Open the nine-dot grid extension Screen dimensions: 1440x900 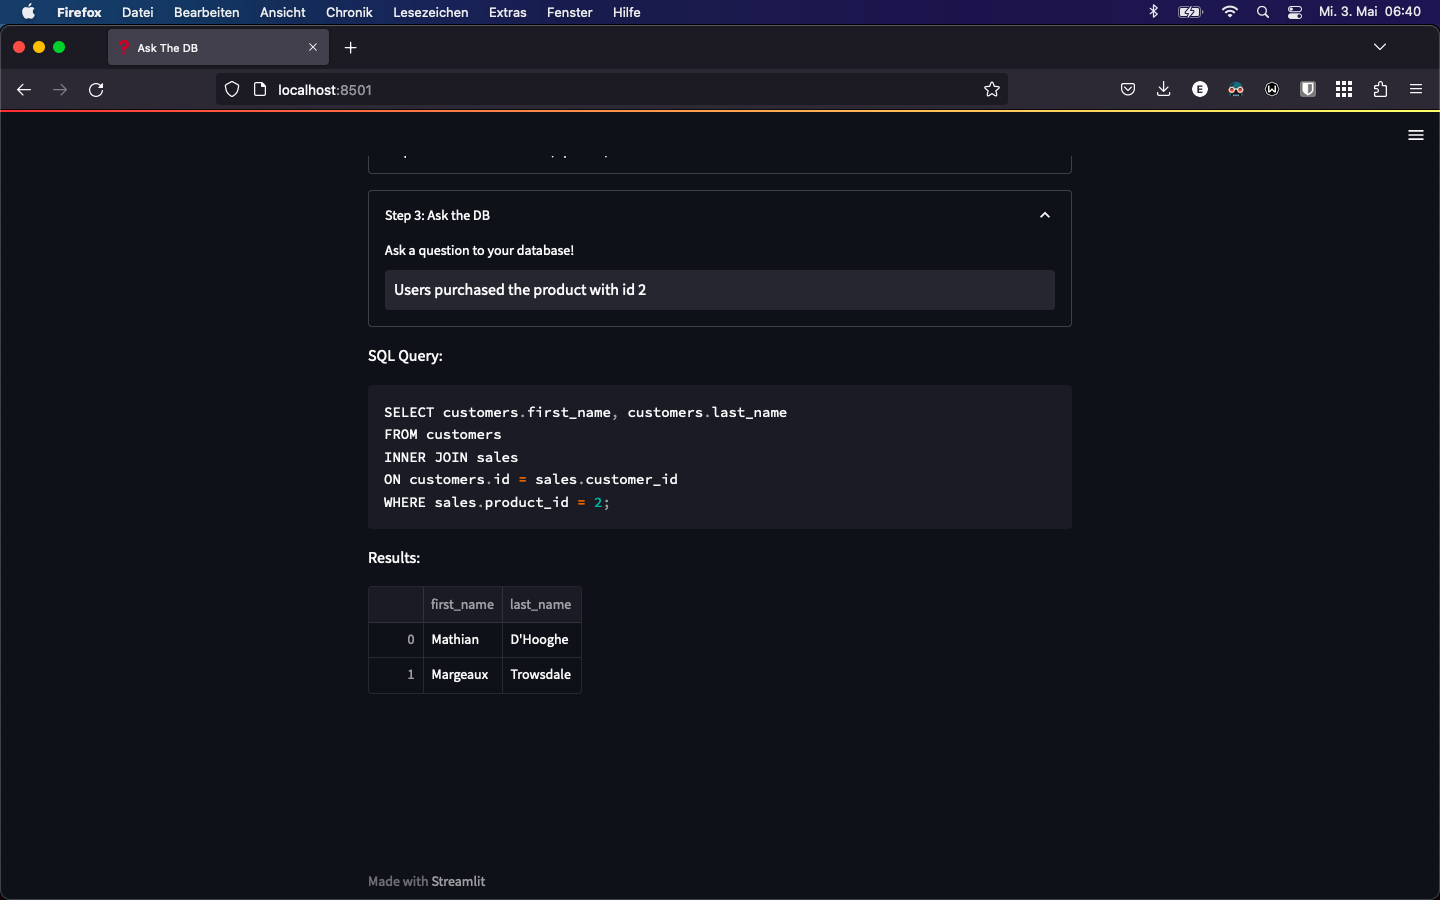[x=1344, y=90]
